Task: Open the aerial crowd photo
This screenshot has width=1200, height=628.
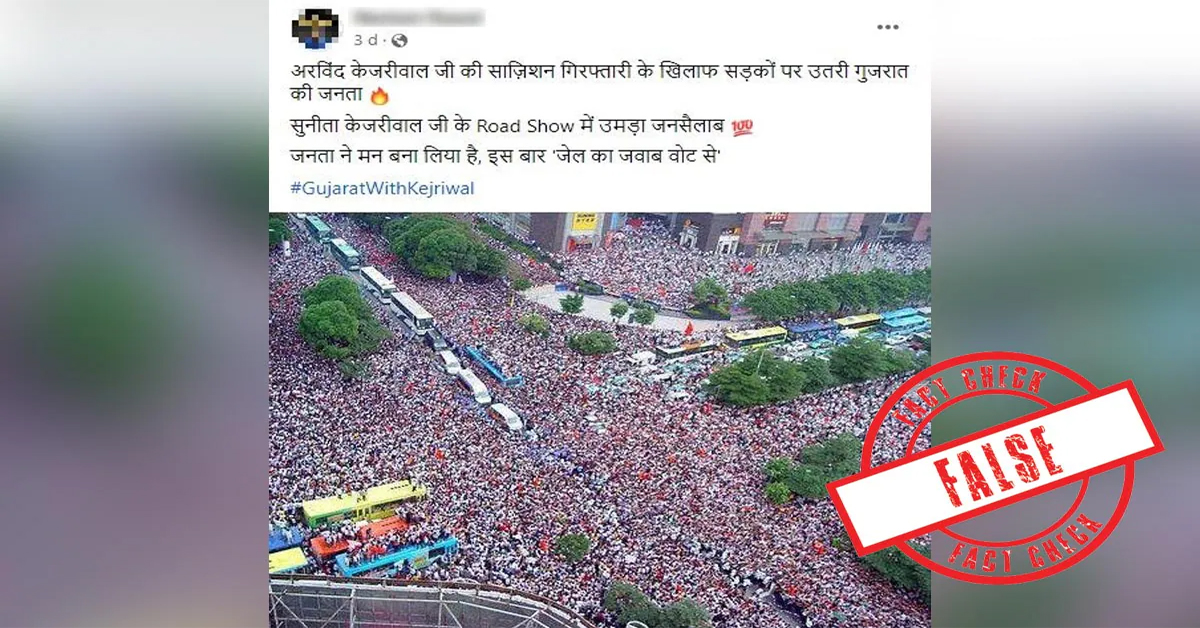Action: coord(600,420)
